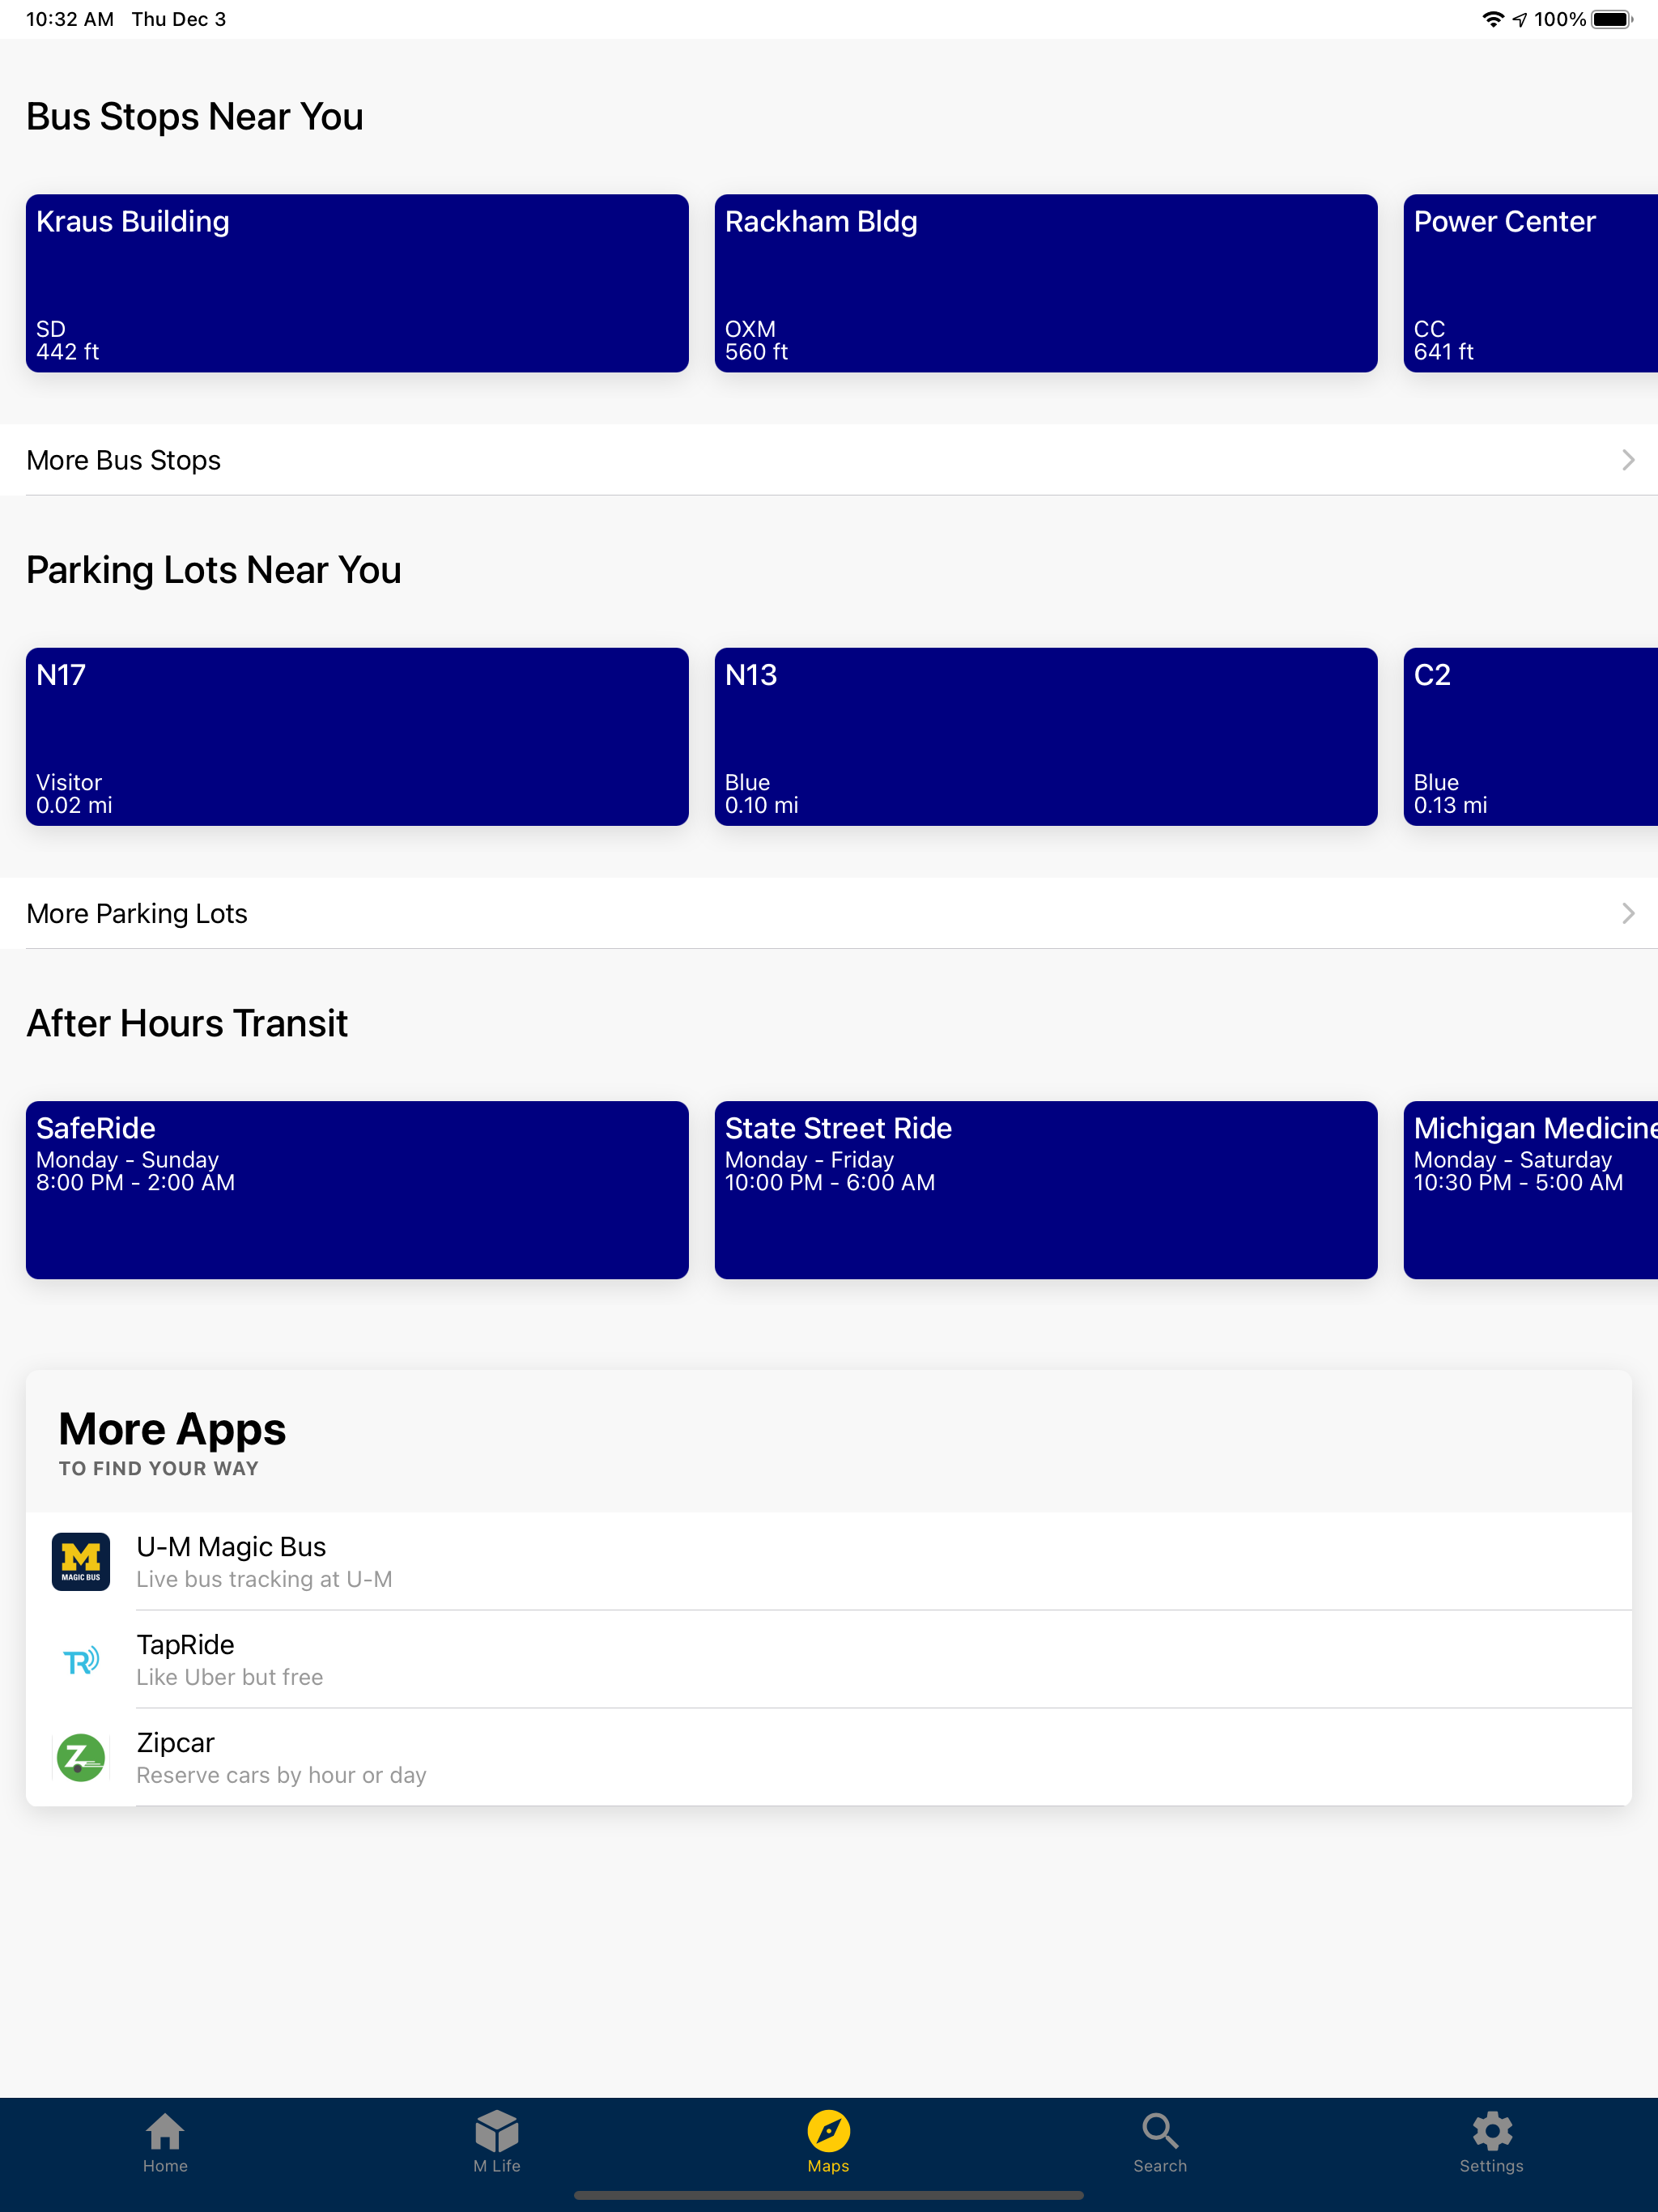This screenshot has height=2212, width=1658.
Task: Open the Settings gear icon
Action: [x=1492, y=2131]
